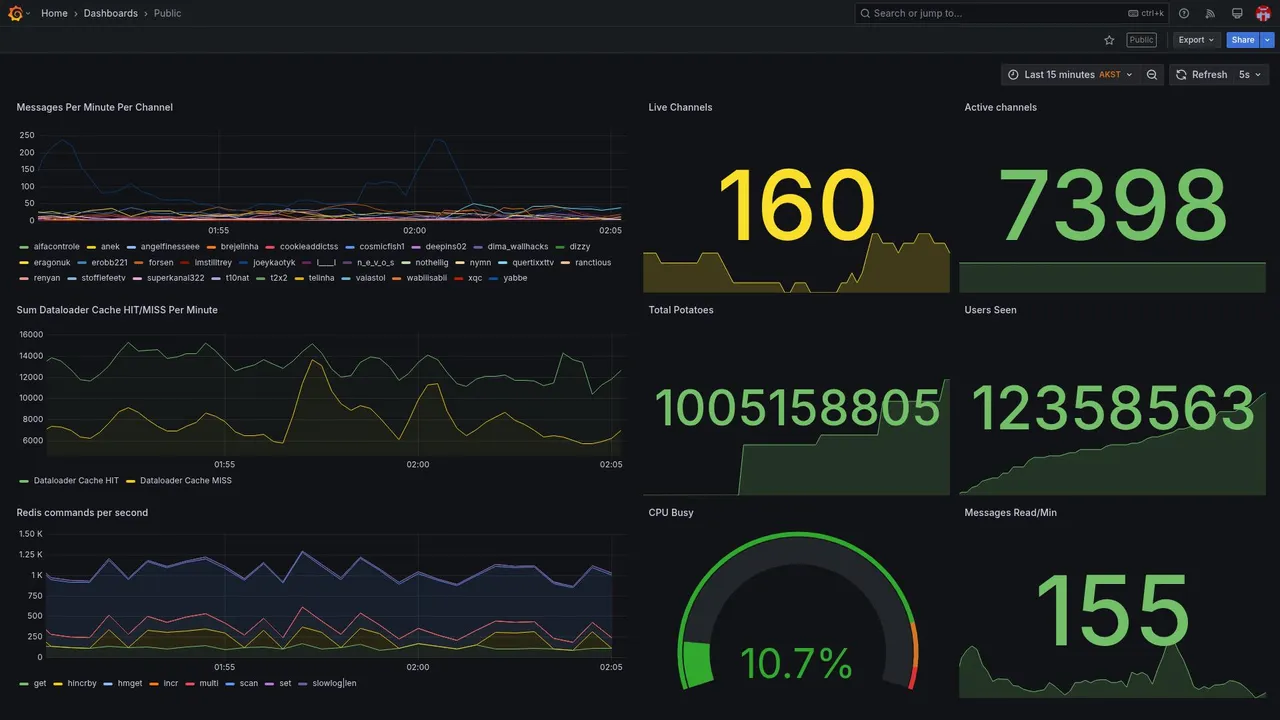Go to Home in breadcrumb
This screenshot has height=720, width=1280.
click(x=54, y=13)
